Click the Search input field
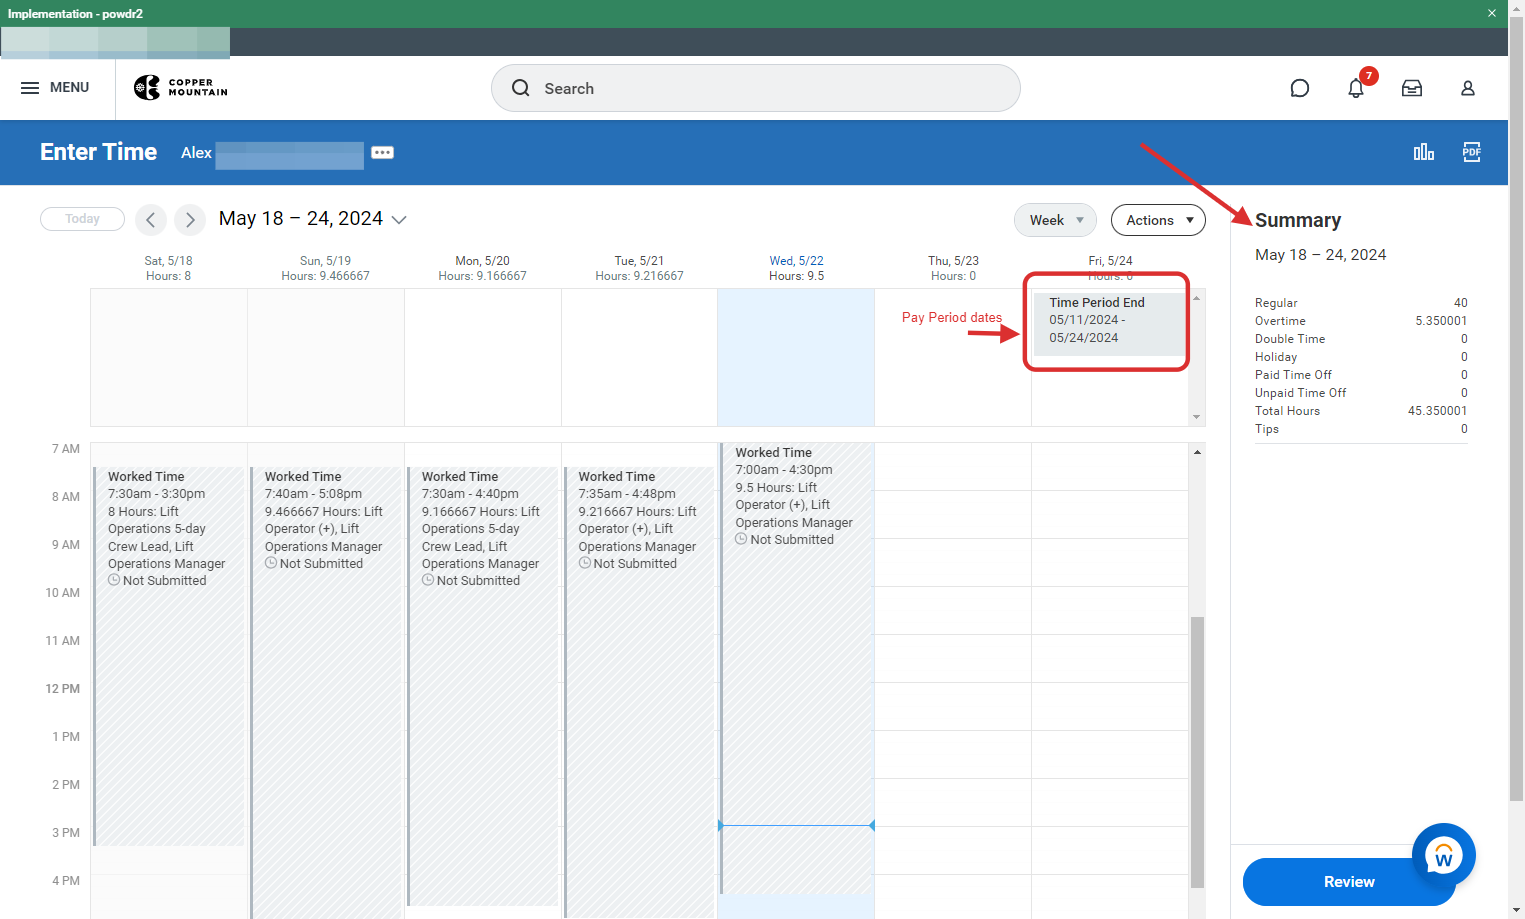 tap(756, 88)
